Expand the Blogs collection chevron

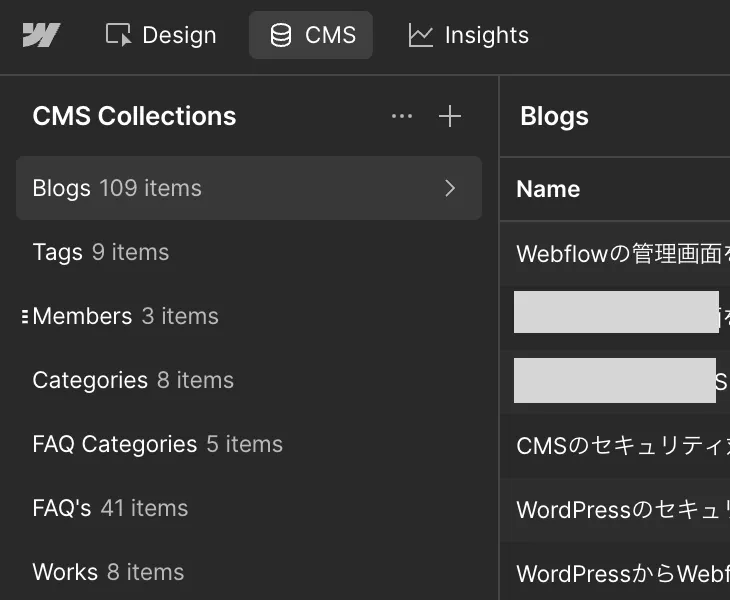450,188
